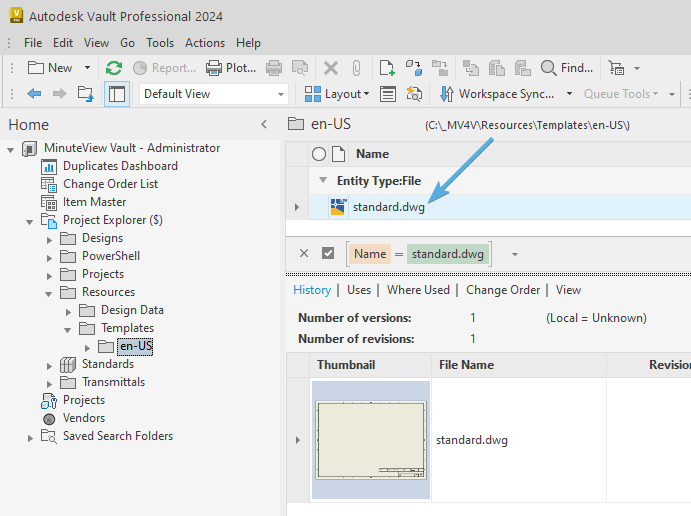
Task: Click the Report toolbar button
Action: pyautogui.click(x=164, y=68)
